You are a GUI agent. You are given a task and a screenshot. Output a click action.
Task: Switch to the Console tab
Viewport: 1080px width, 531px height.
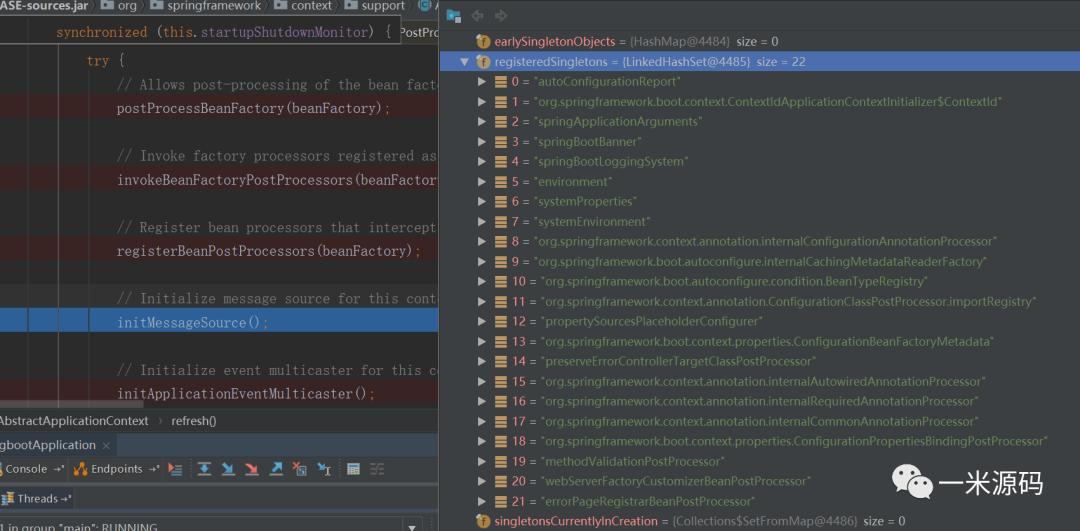[x=27, y=469]
